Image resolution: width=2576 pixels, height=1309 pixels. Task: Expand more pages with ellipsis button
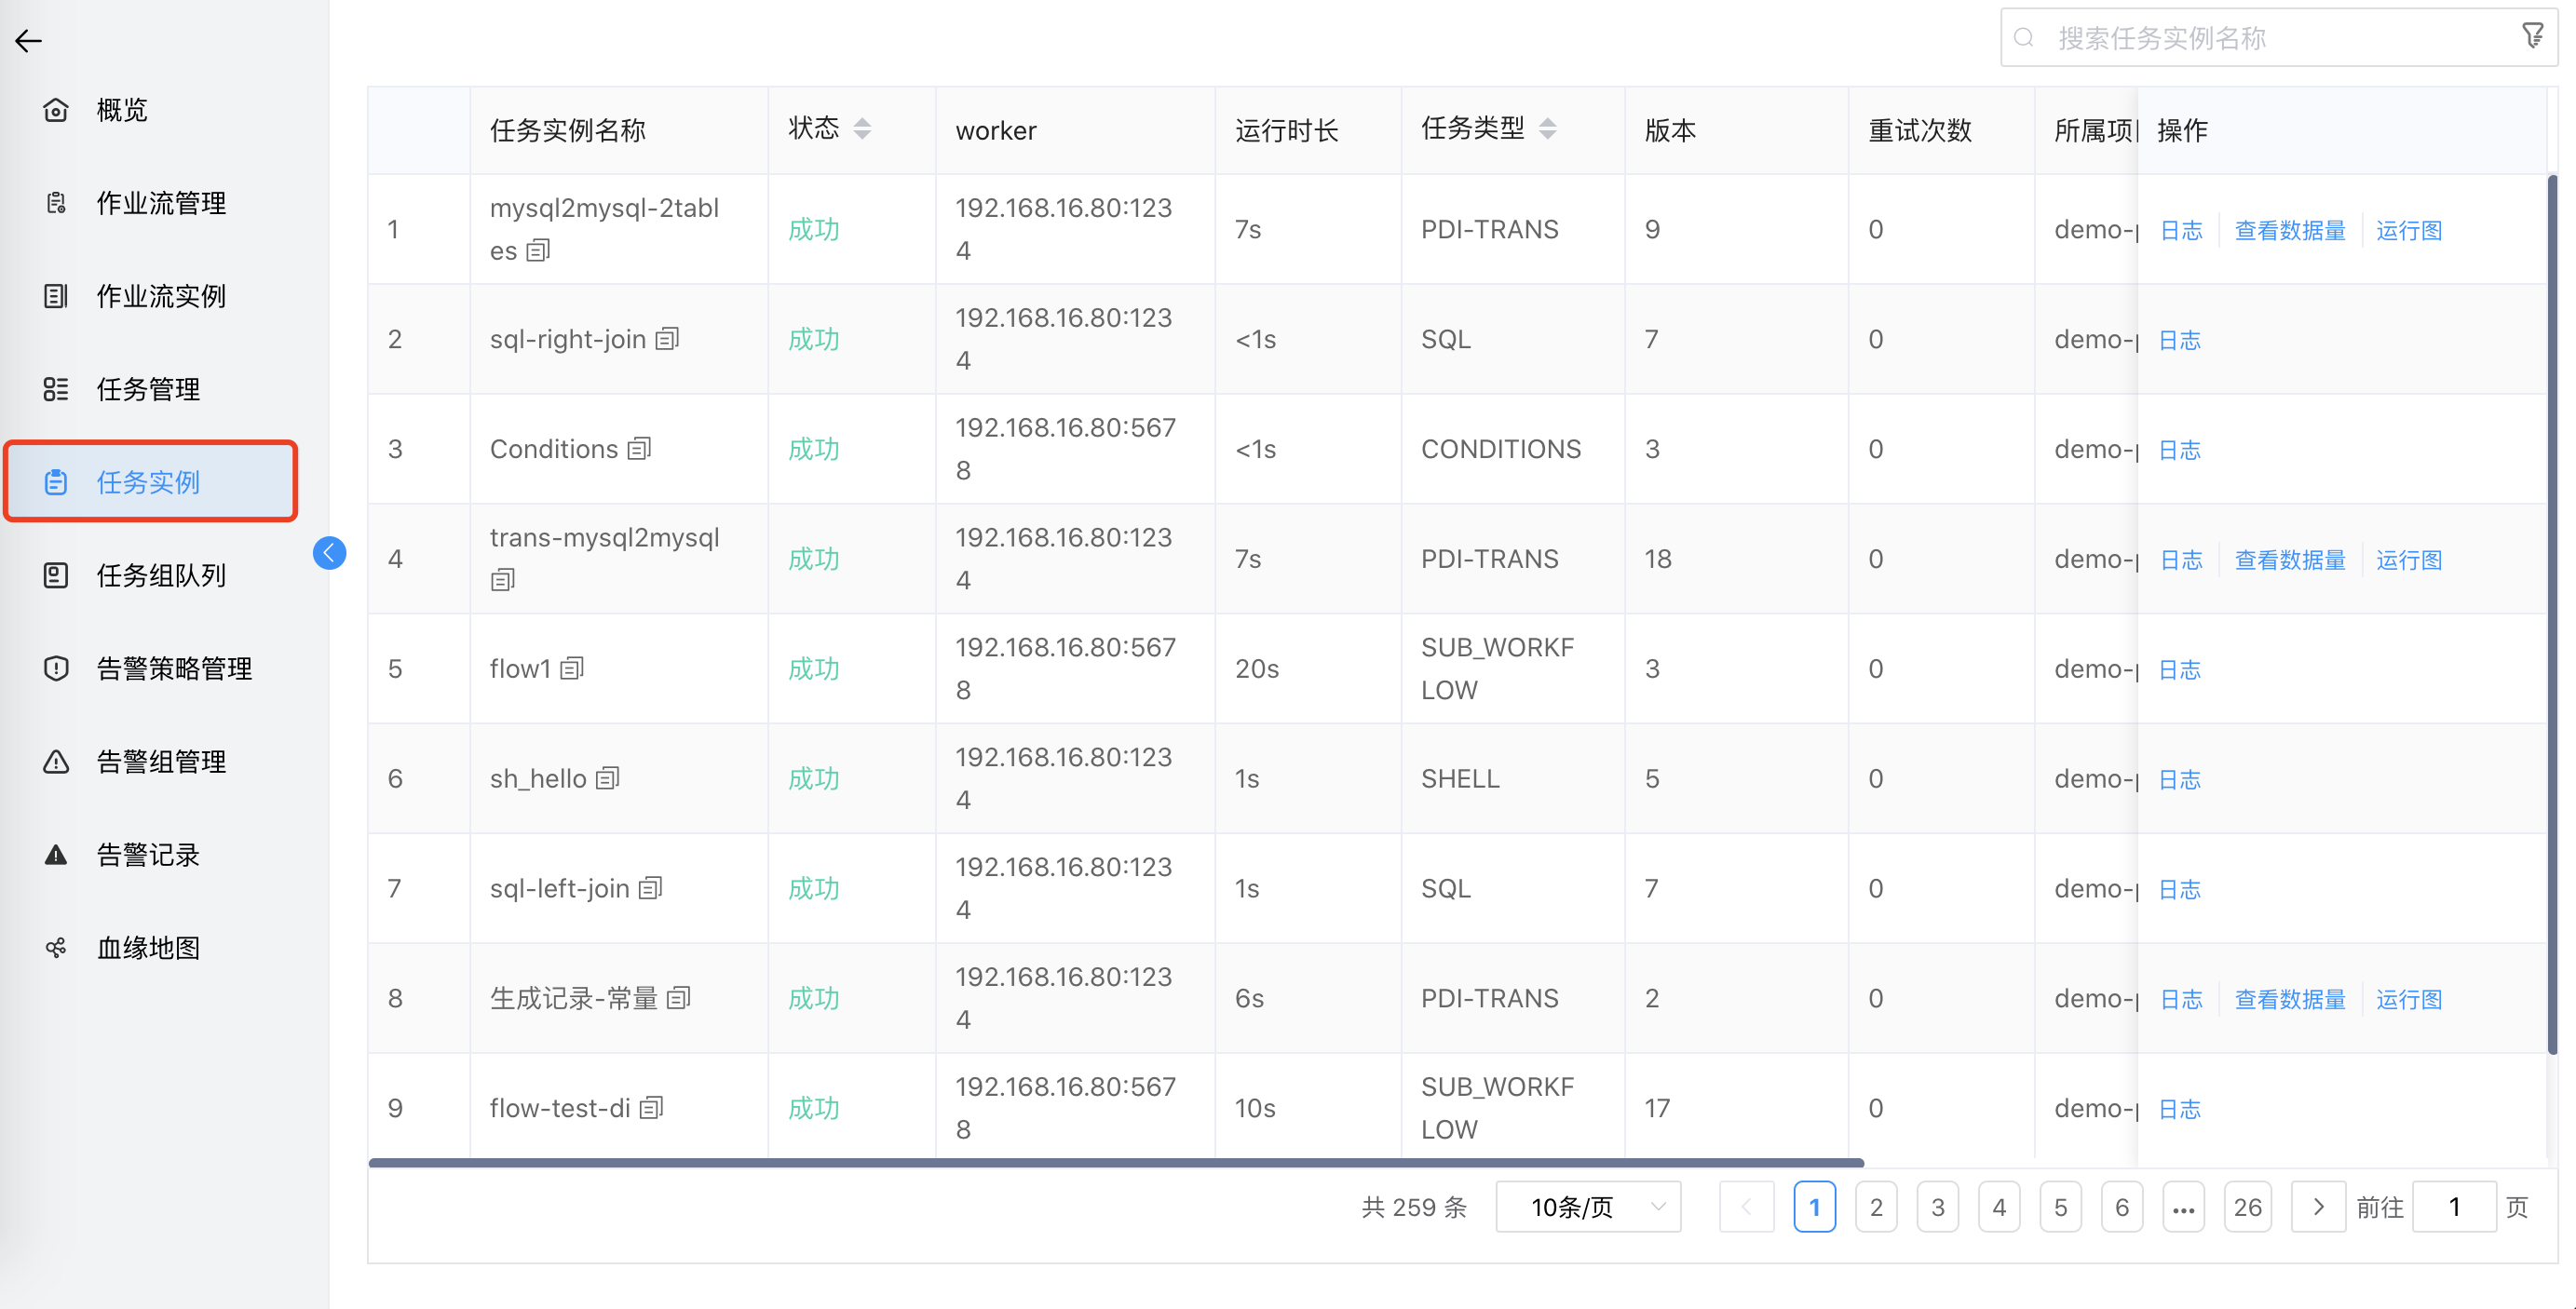[2183, 1207]
